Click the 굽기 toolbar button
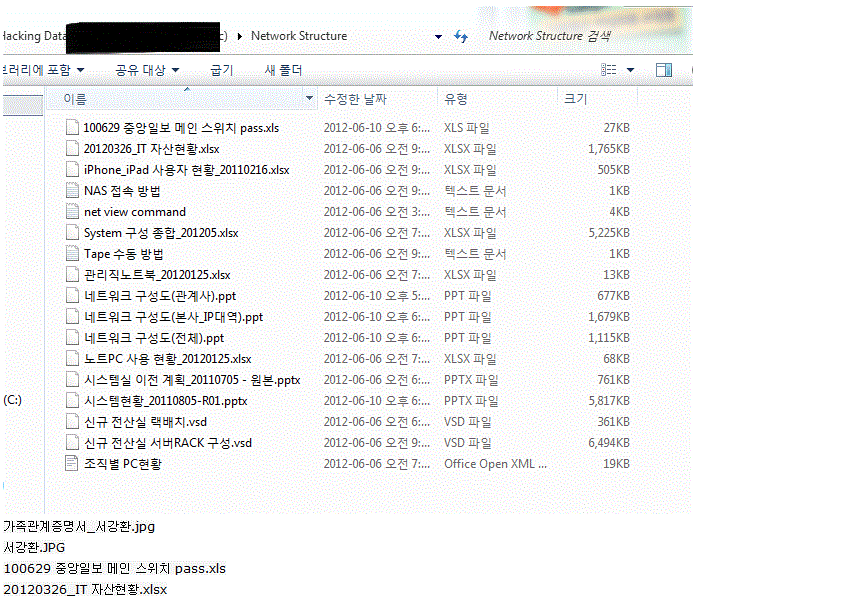The image size is (868, 598). [222, 70]
